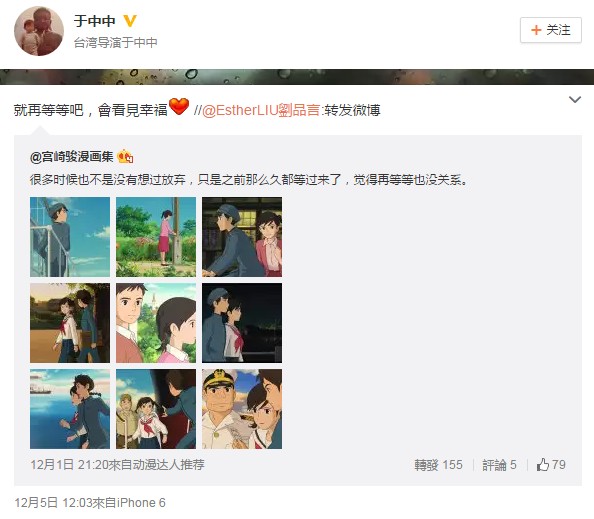Open thumbnail of couple at night
The width and height of the screenshot is (594, 519).
tap(242, 323)
